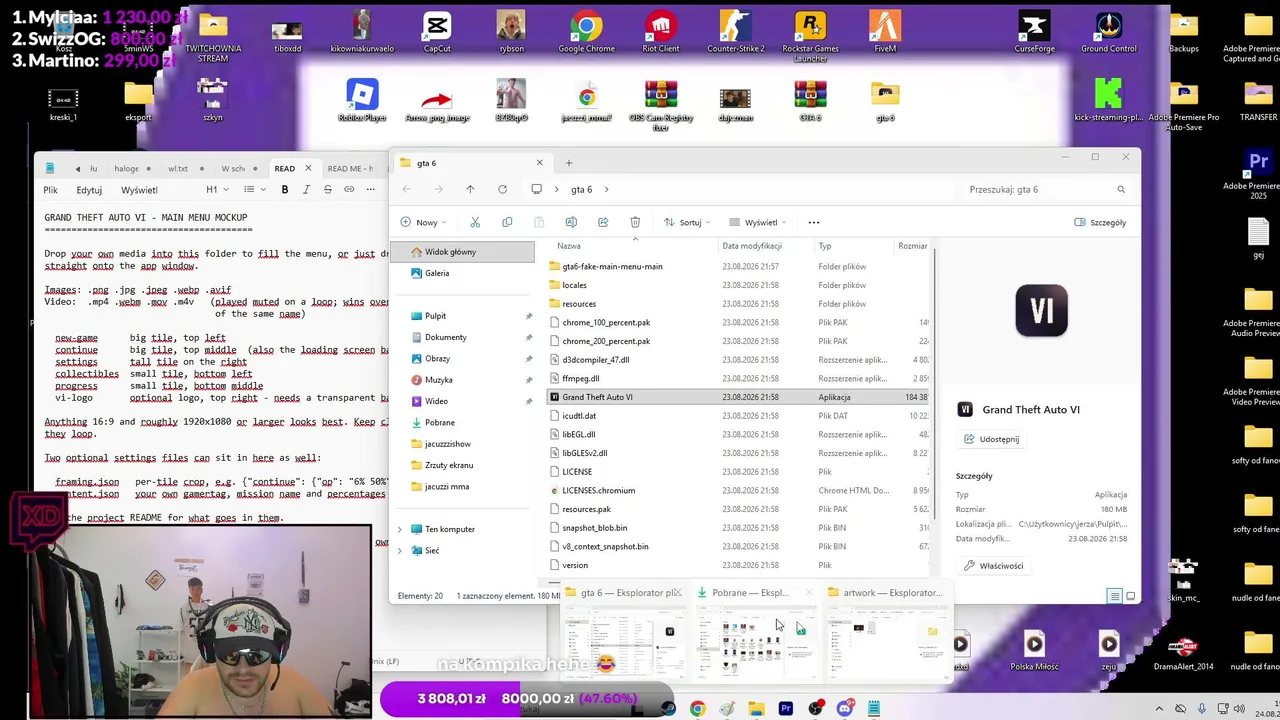This screenshot has width=1280, height=720.
Task: Refresh the gta 6 folder view
Action: click(502, 189)
